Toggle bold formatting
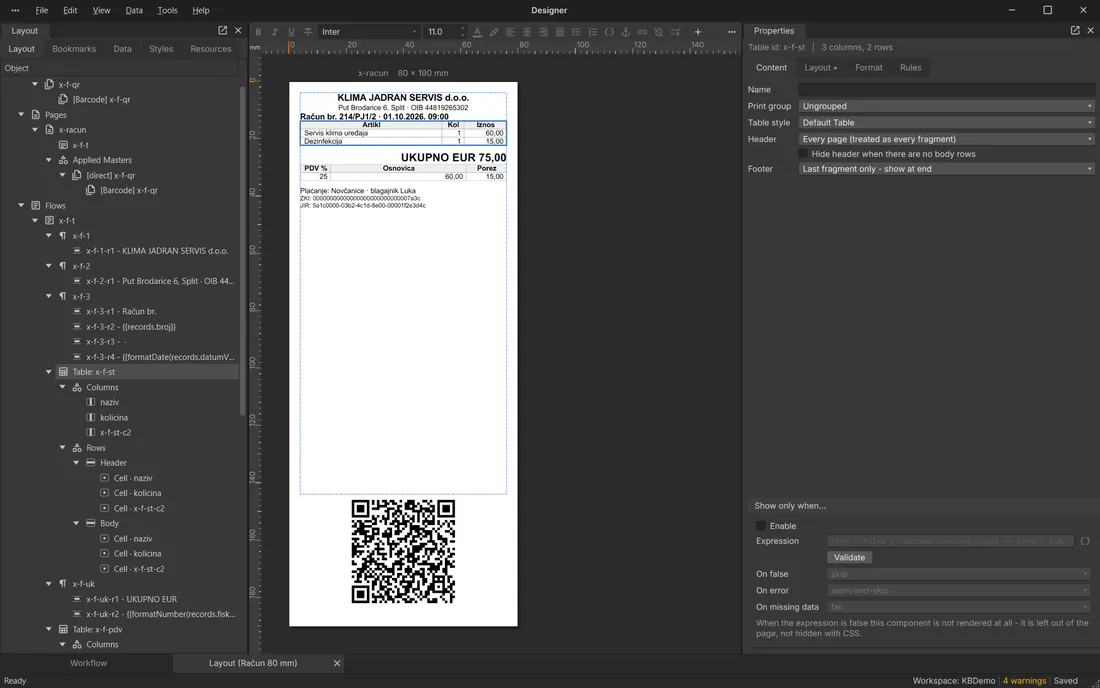The height and width of the screenshot is (688, 1100). tap(258, 32)
